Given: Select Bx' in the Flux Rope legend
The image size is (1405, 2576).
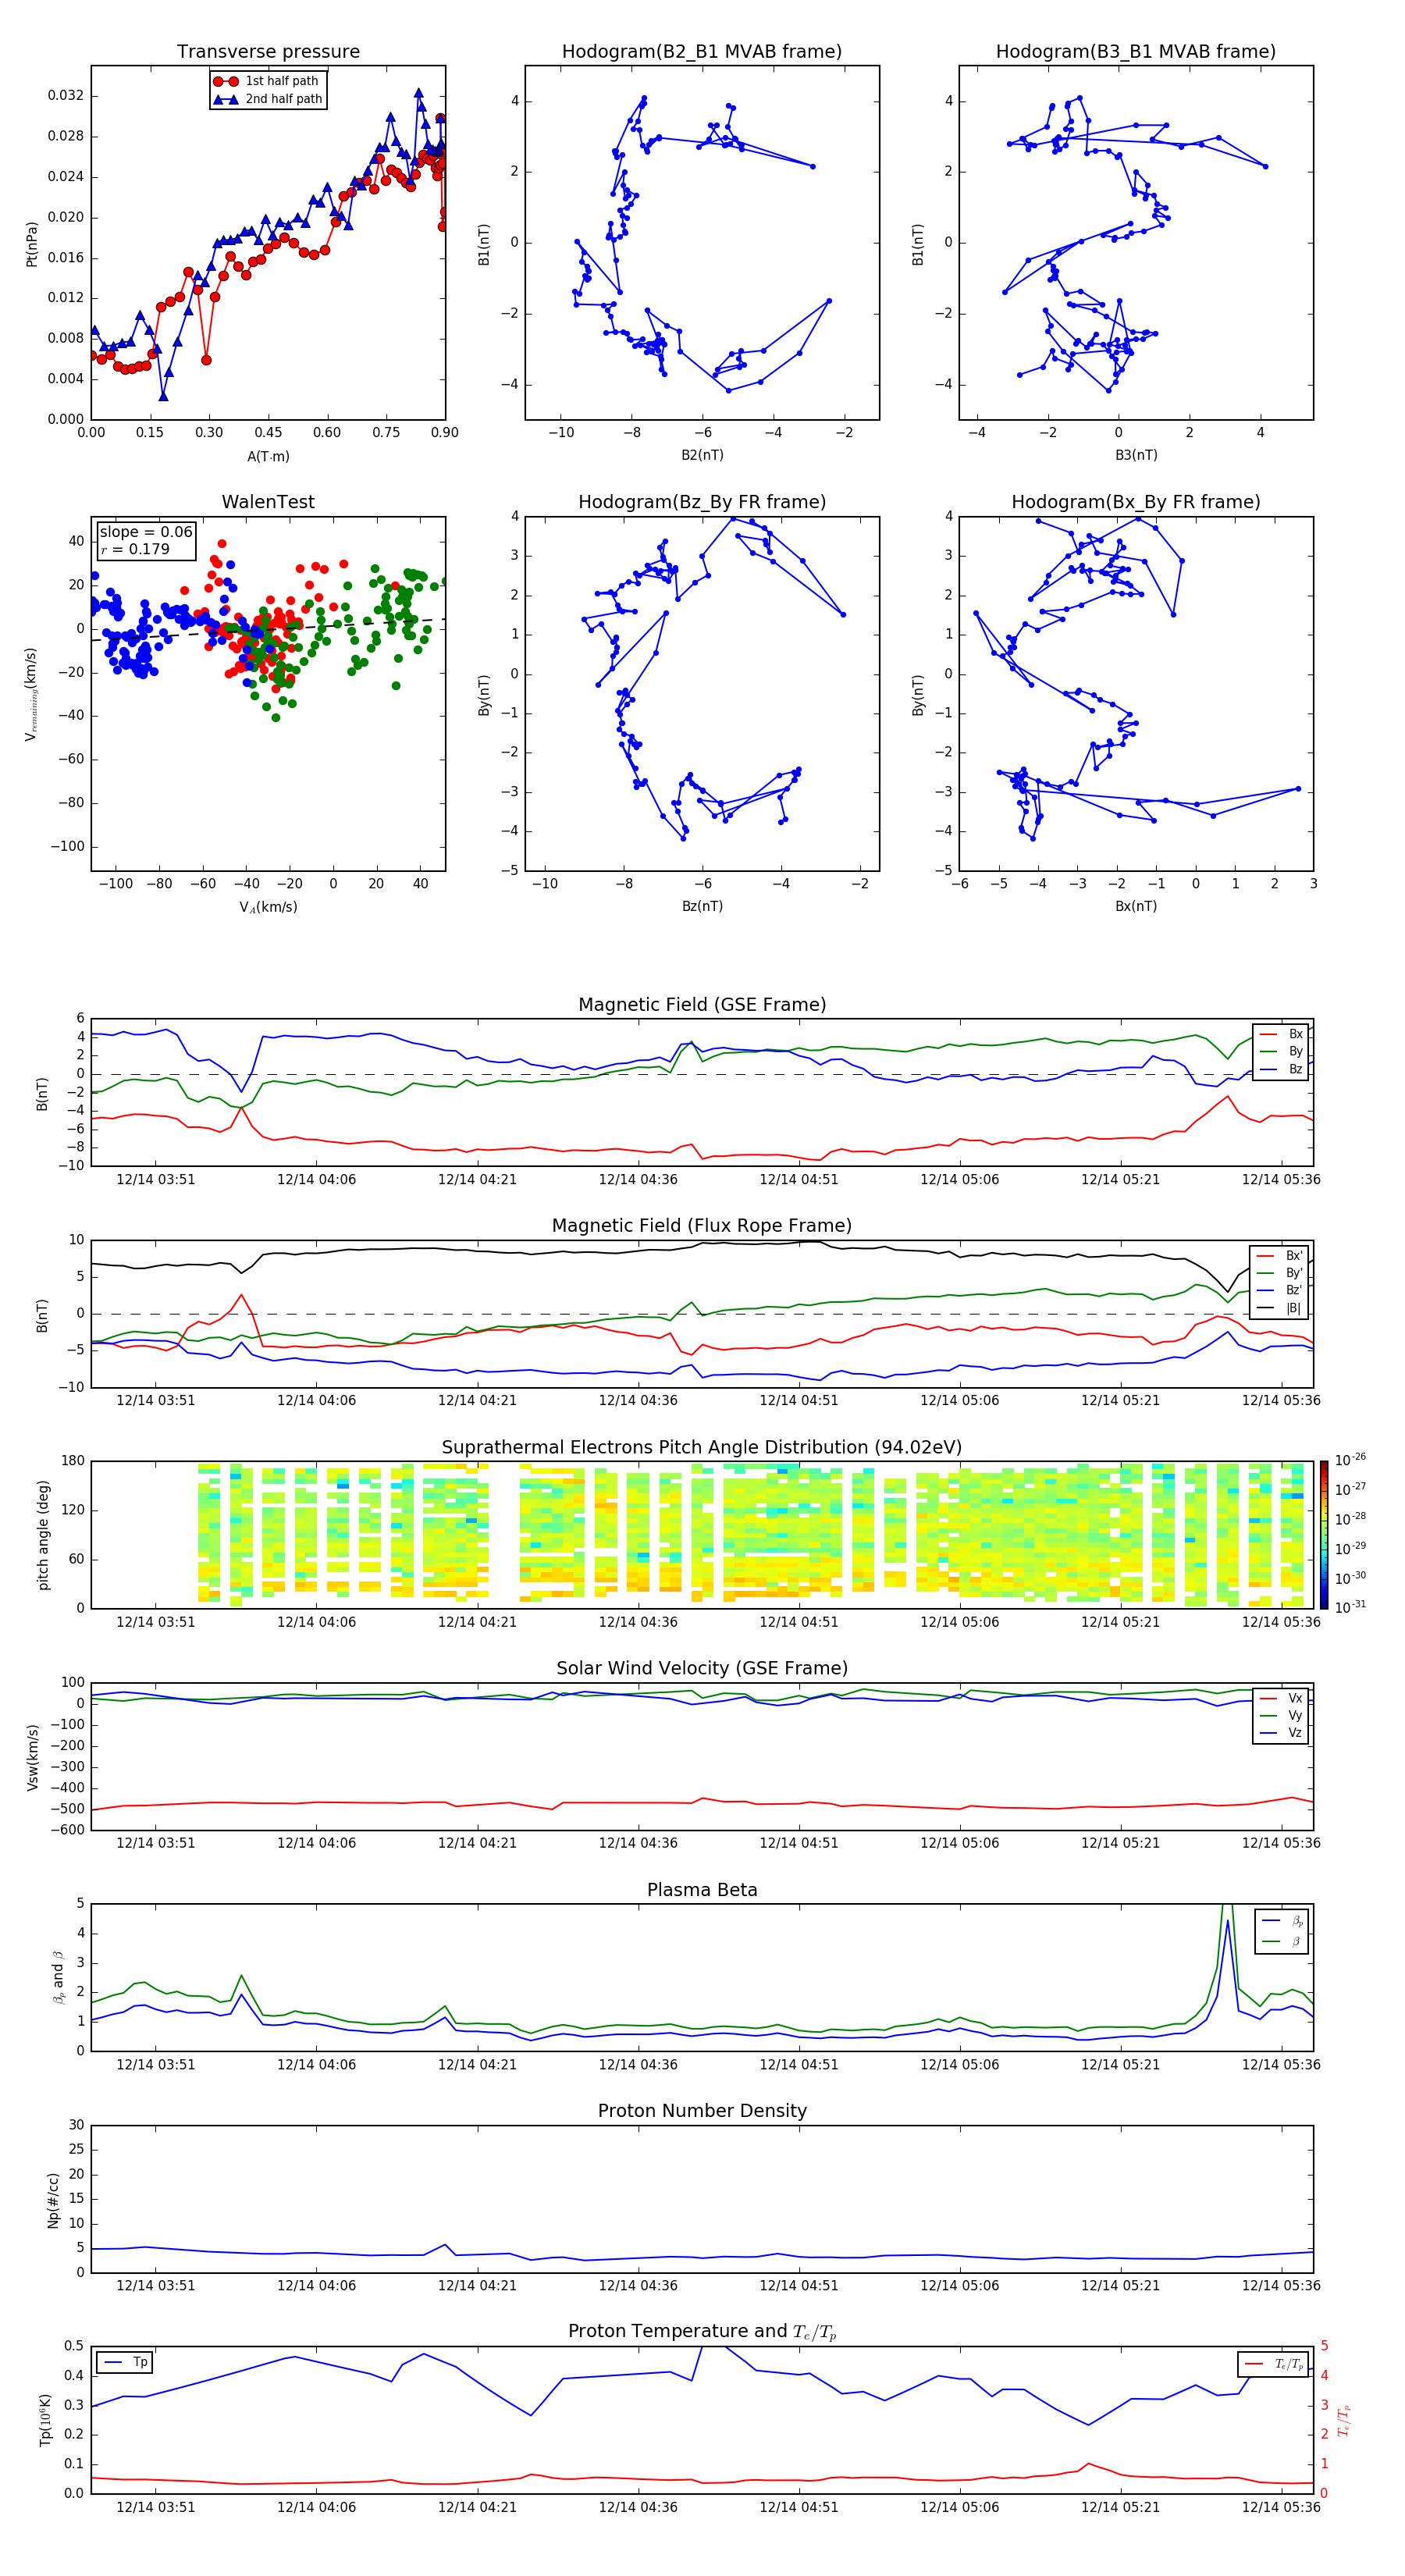Looking at the screenshot, I should click(x=1279, y=1255).
